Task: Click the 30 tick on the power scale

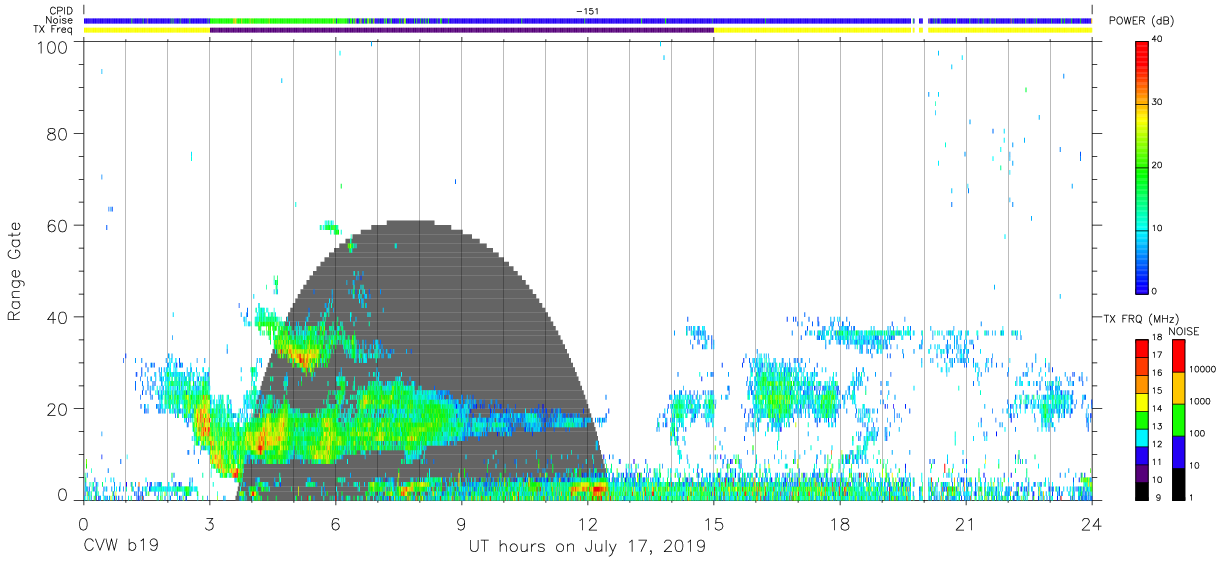Action: (x=1158, y=102)
